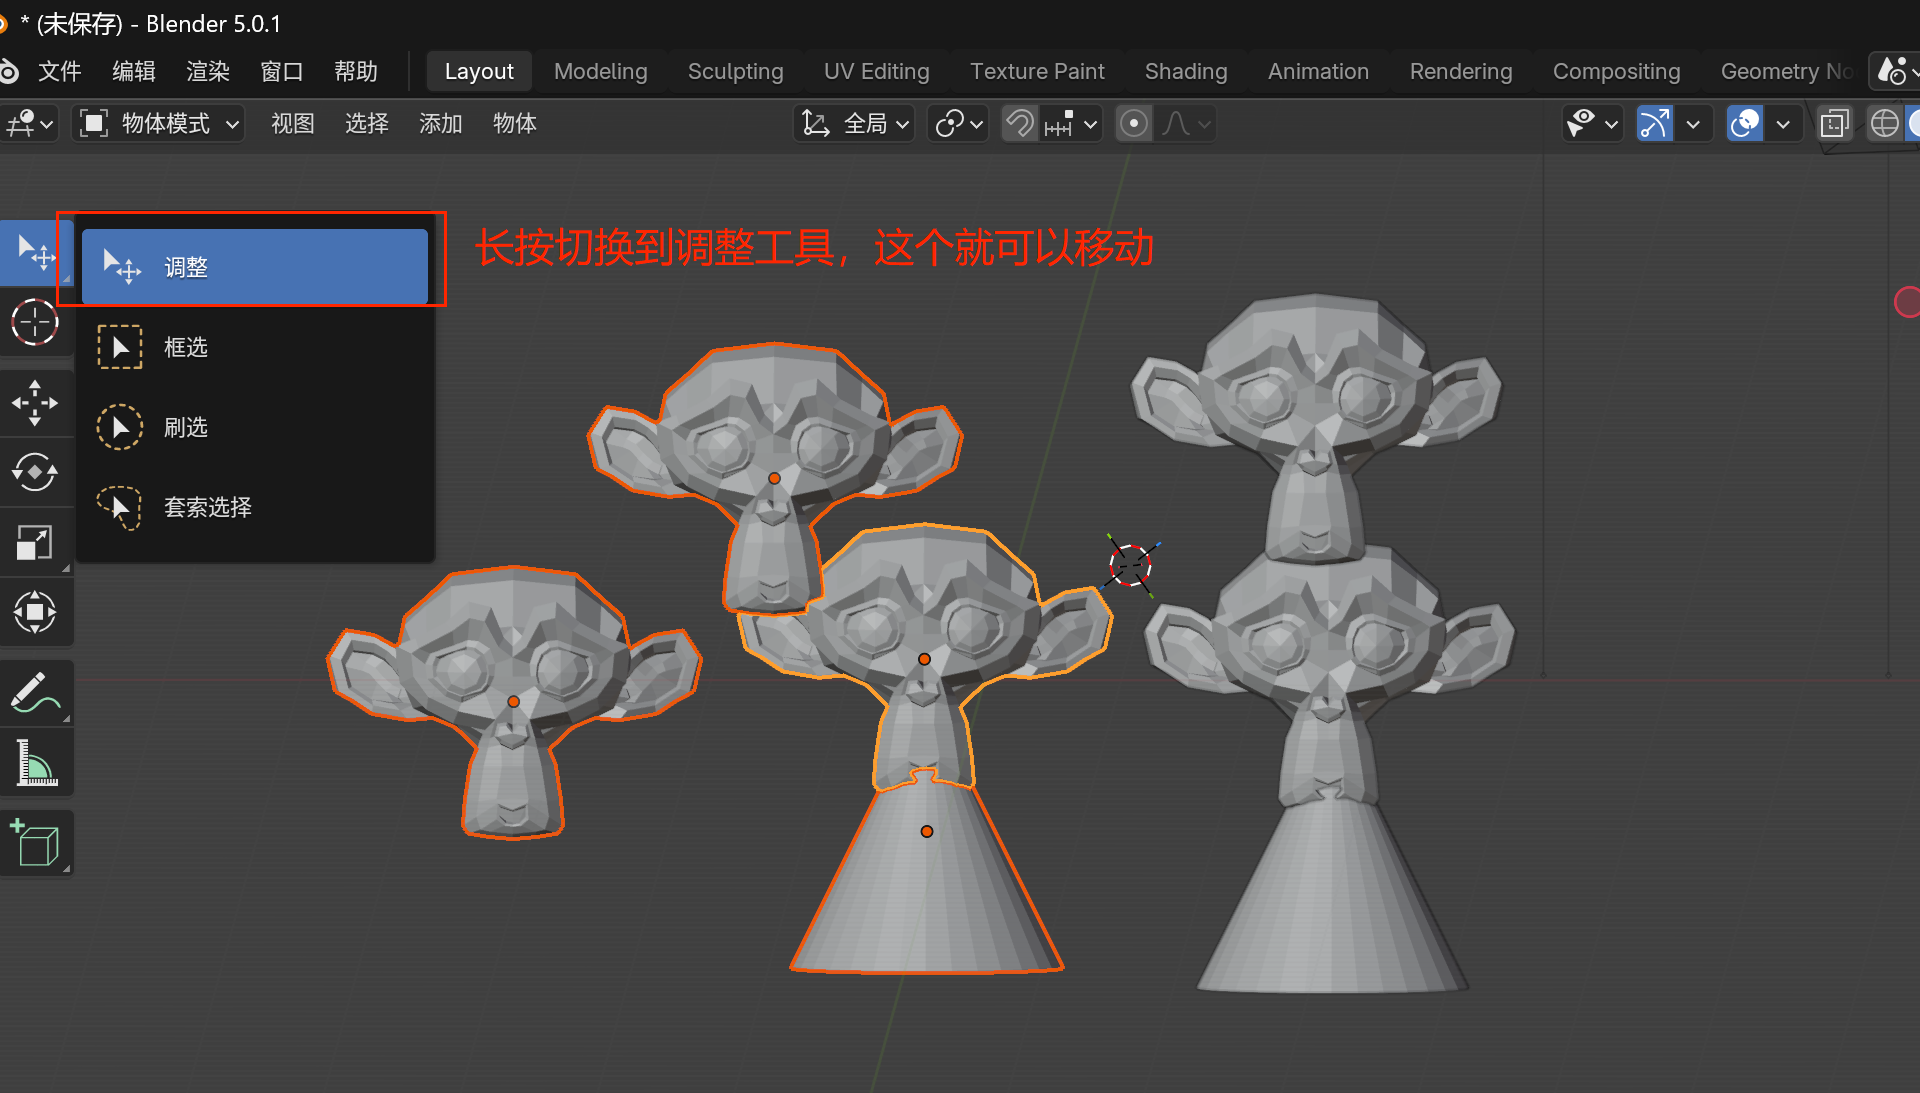Select the Annotate pencil tool
The image size is (1920, 1093).
tap(35, 692)
